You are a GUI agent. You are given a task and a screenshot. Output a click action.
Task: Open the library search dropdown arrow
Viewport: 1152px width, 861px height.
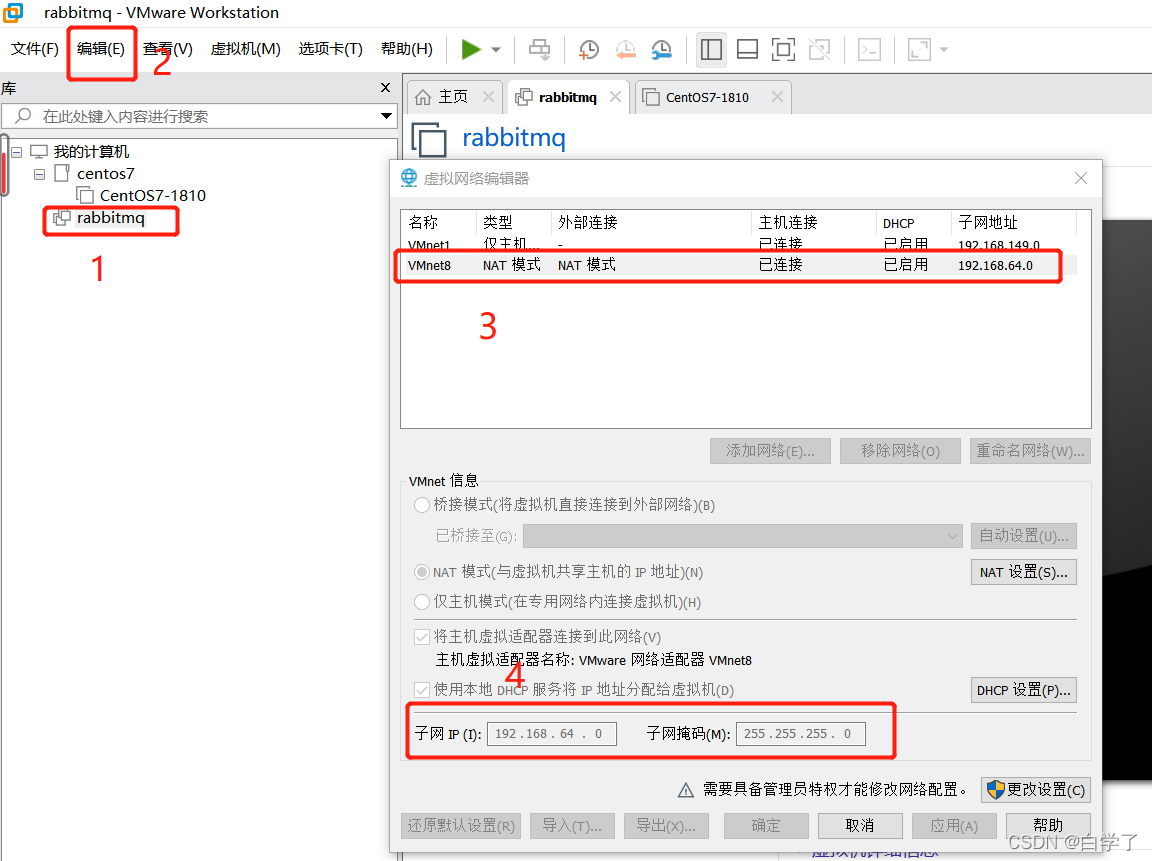coord(386,116)
